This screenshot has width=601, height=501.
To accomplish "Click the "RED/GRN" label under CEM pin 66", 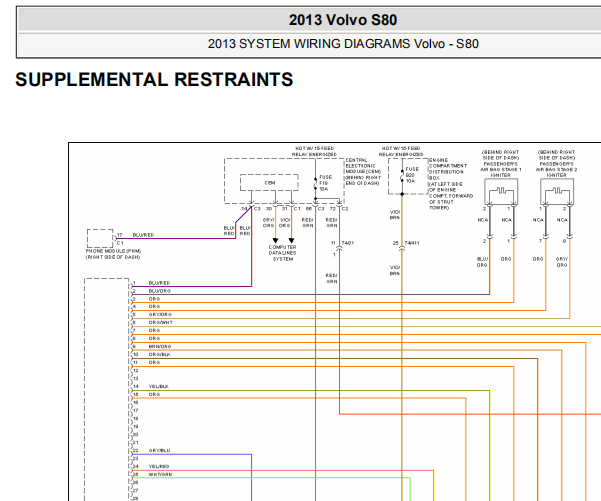I will point(308,223).
